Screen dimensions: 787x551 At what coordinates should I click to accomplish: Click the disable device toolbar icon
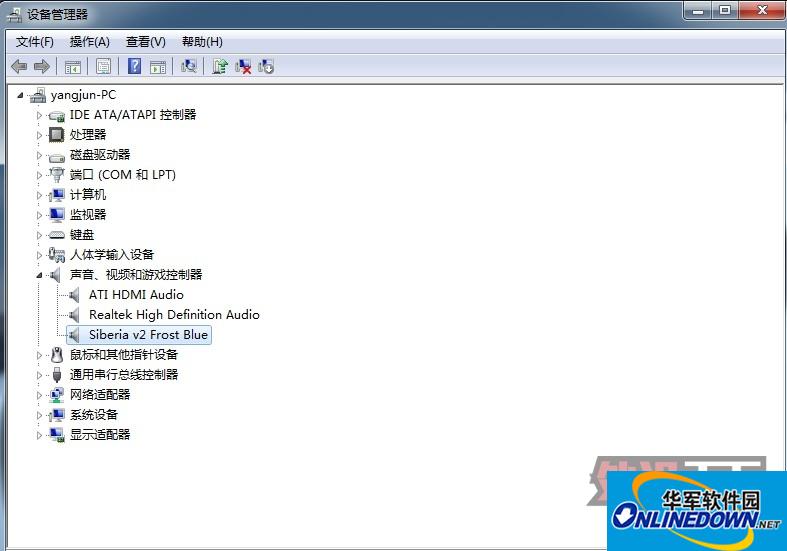click(x=266, y=66)
